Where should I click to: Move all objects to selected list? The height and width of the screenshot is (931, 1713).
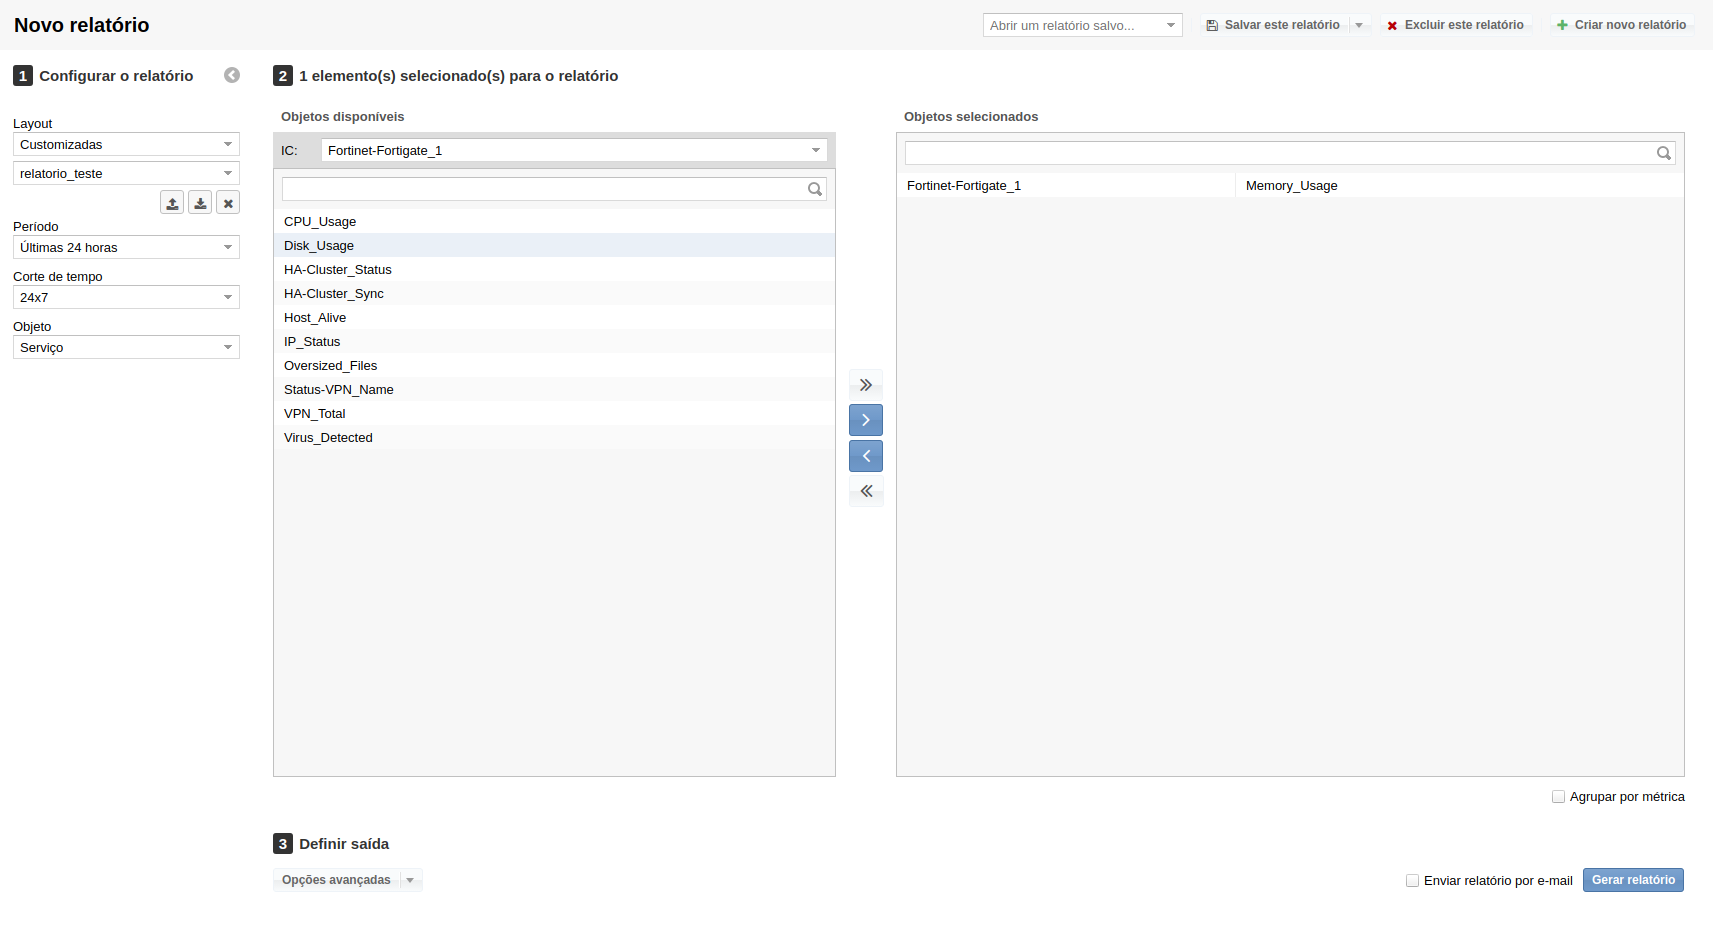[866, 385]
